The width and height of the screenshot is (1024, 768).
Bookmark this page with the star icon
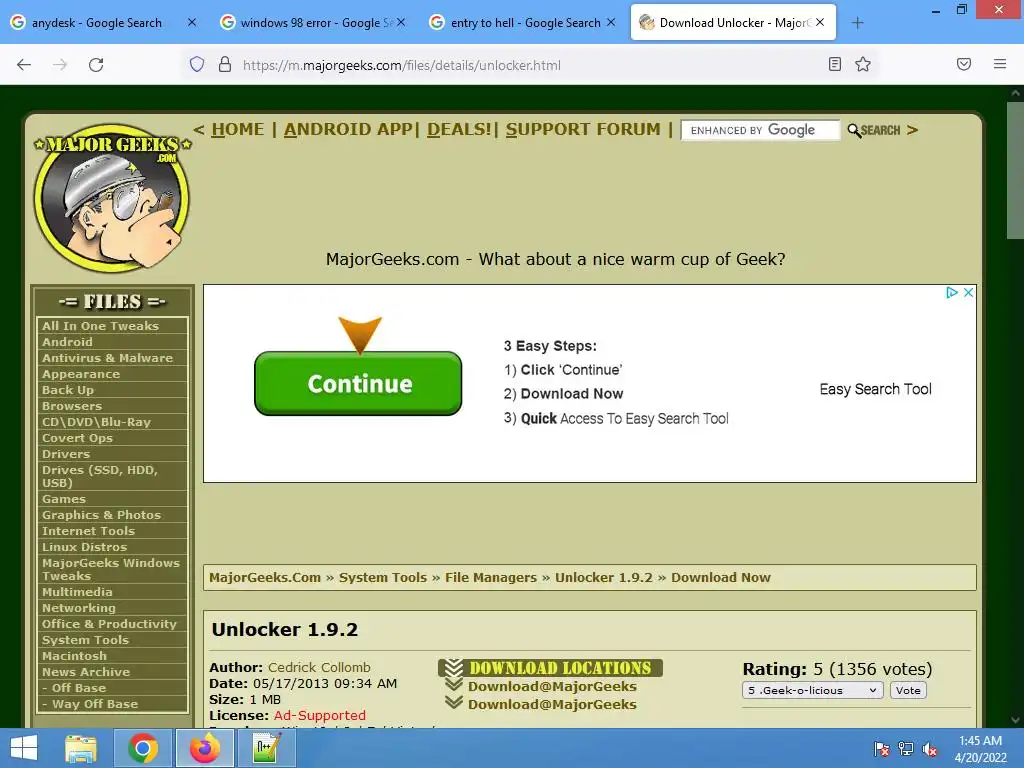863,64
